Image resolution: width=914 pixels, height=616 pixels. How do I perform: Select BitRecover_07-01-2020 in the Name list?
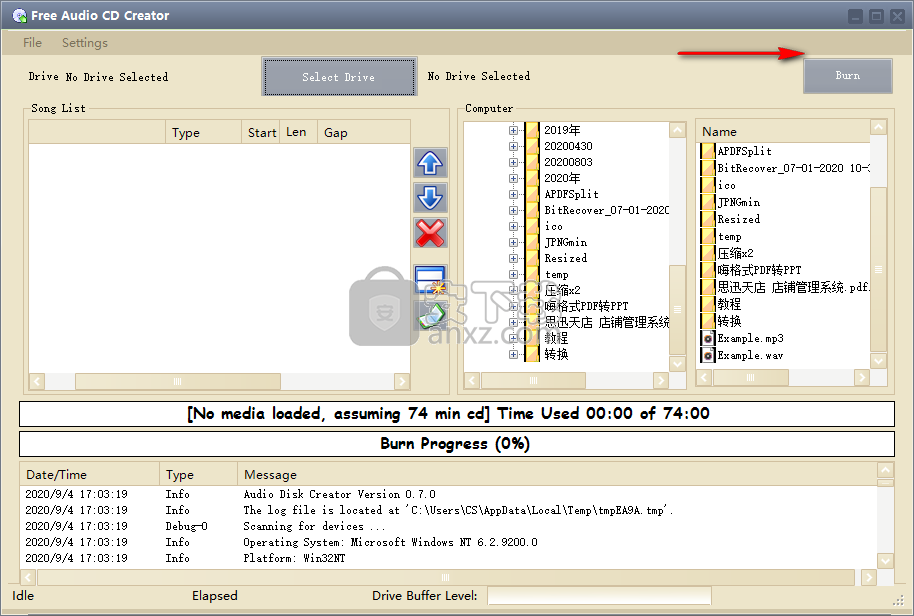click(x=793, y=168)
